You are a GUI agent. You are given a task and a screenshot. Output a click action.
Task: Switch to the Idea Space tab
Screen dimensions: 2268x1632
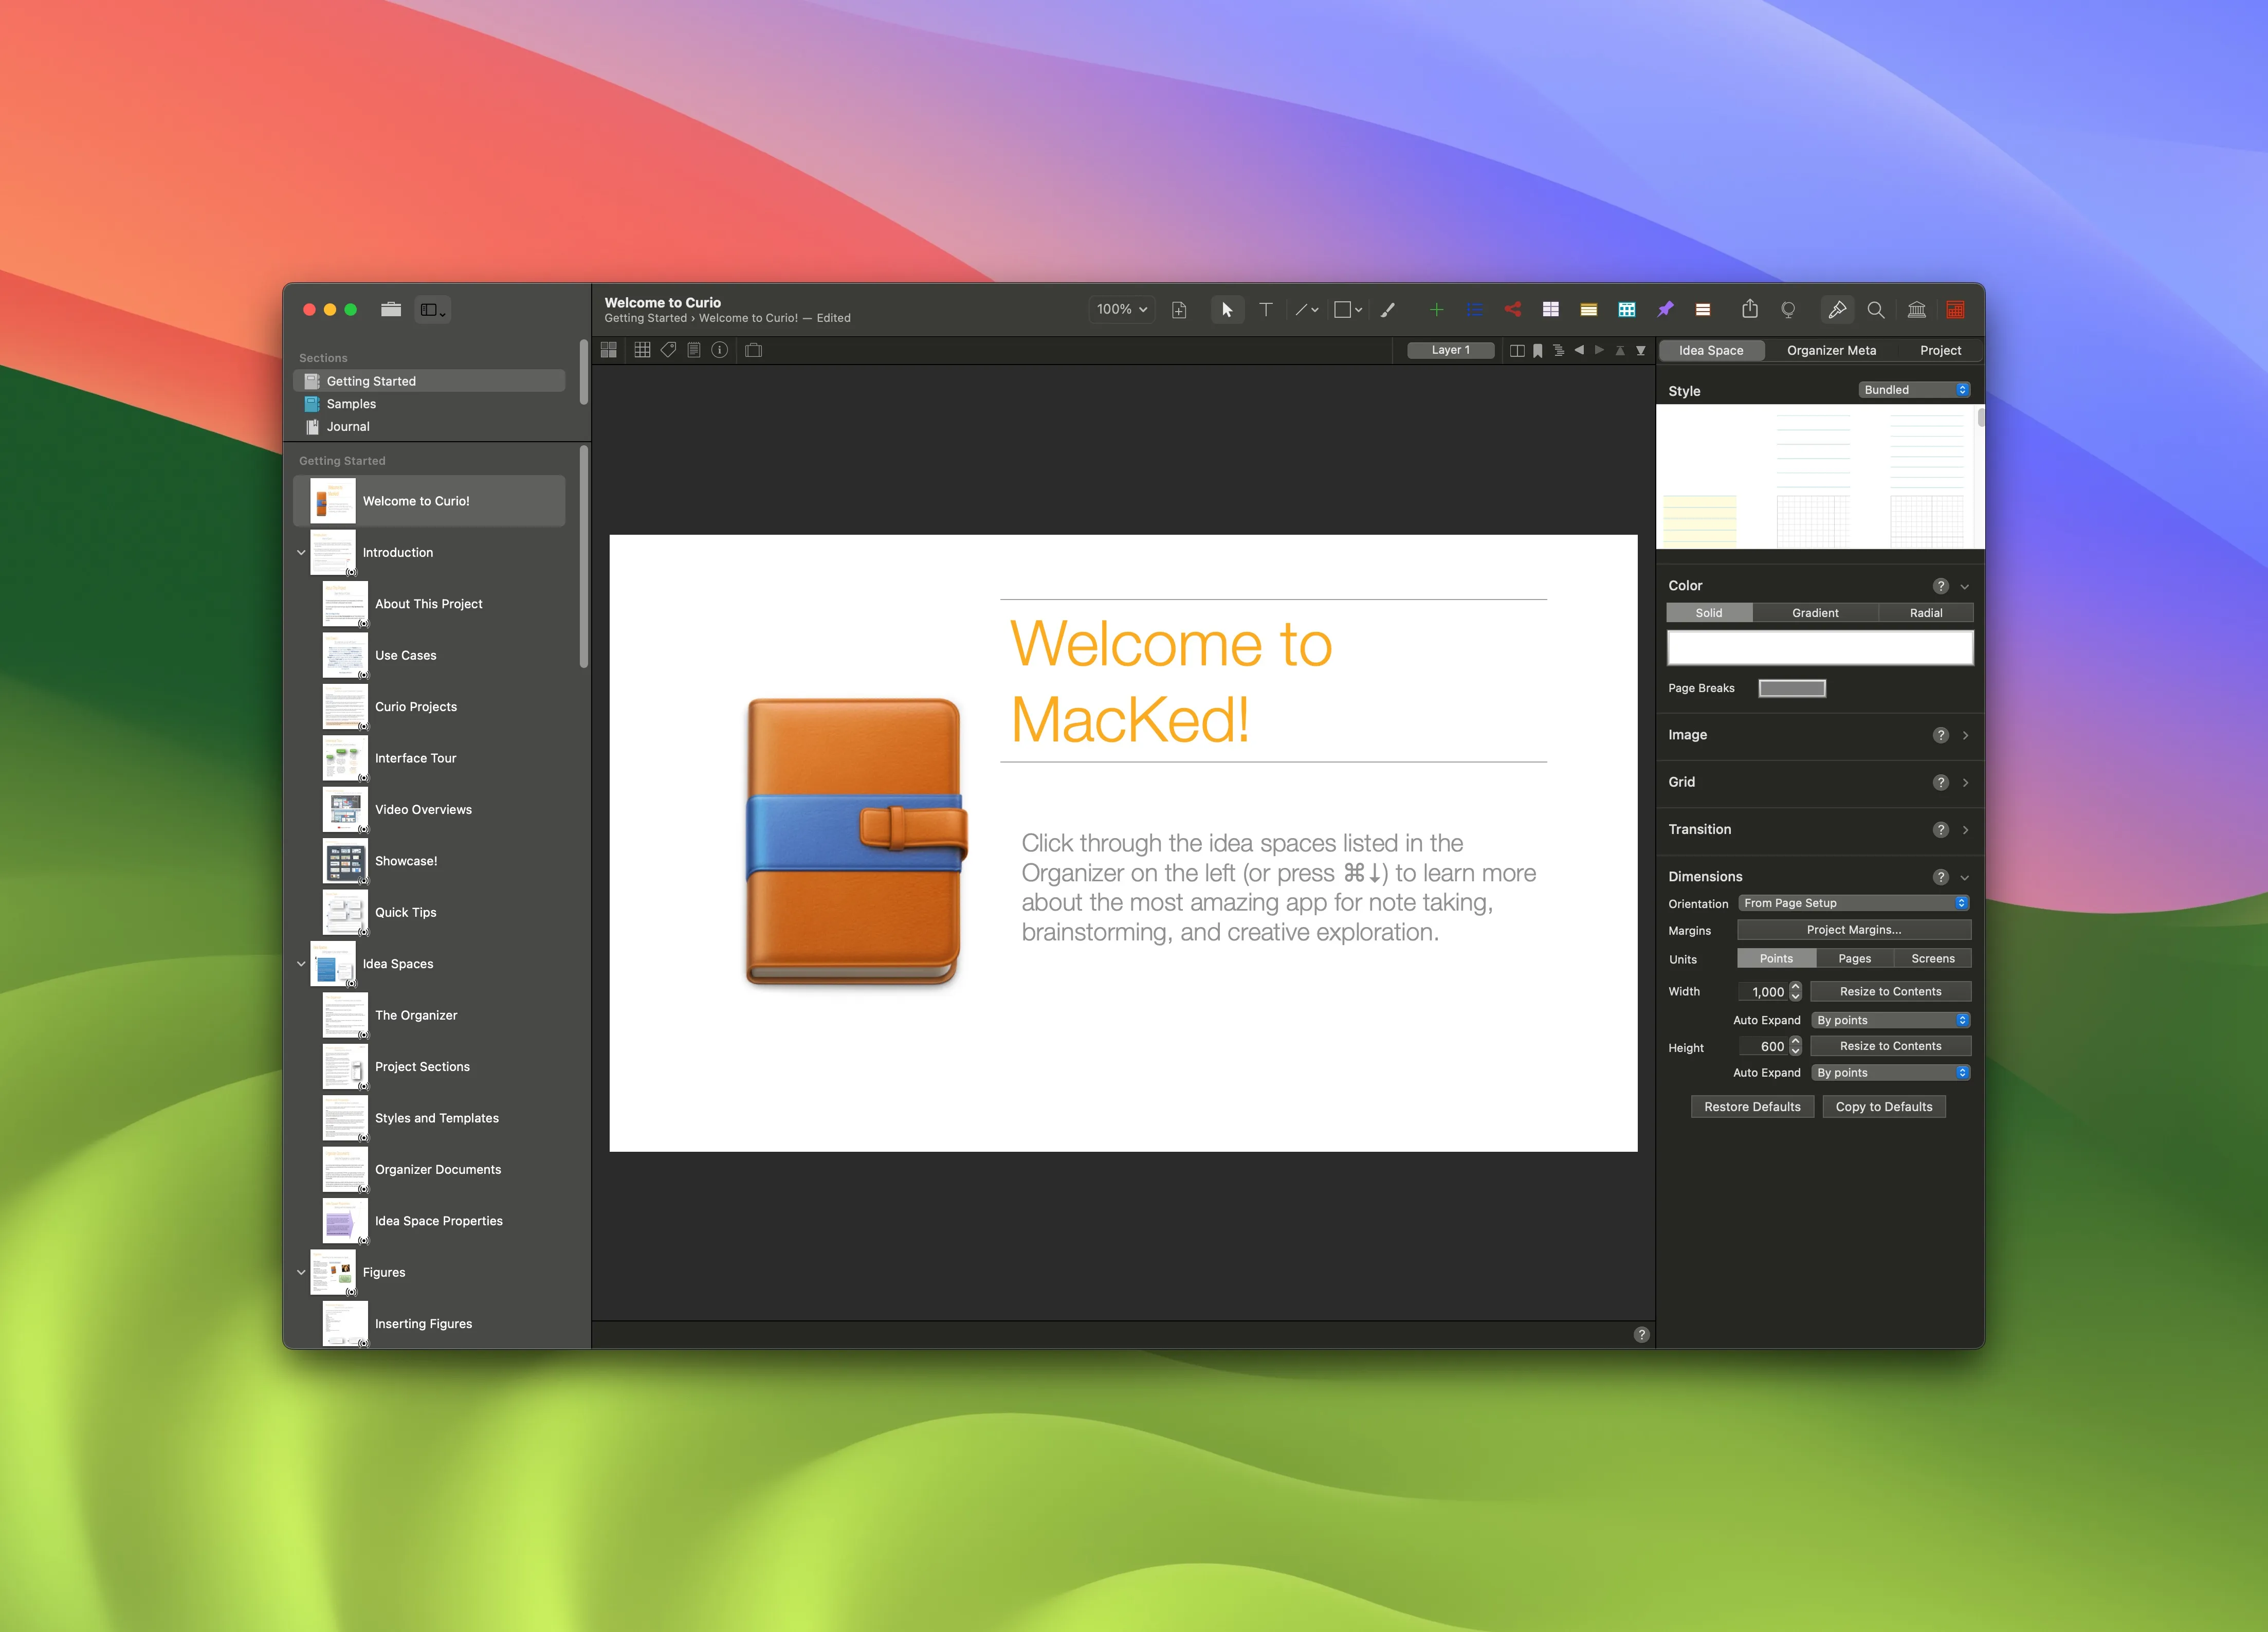[x=1710, y=351]
